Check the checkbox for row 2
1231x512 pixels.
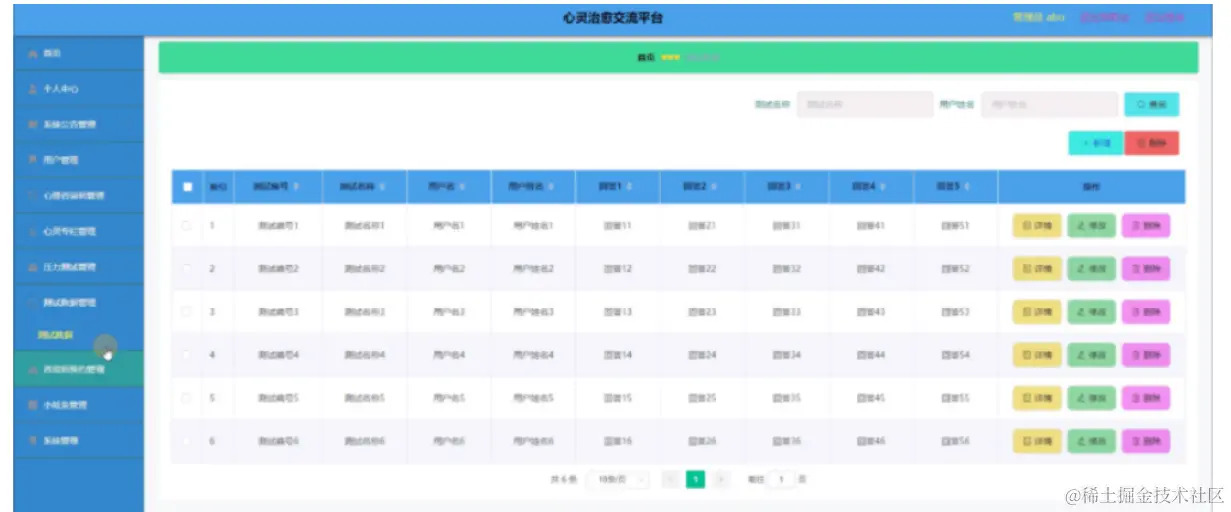(x=187, y=269)
